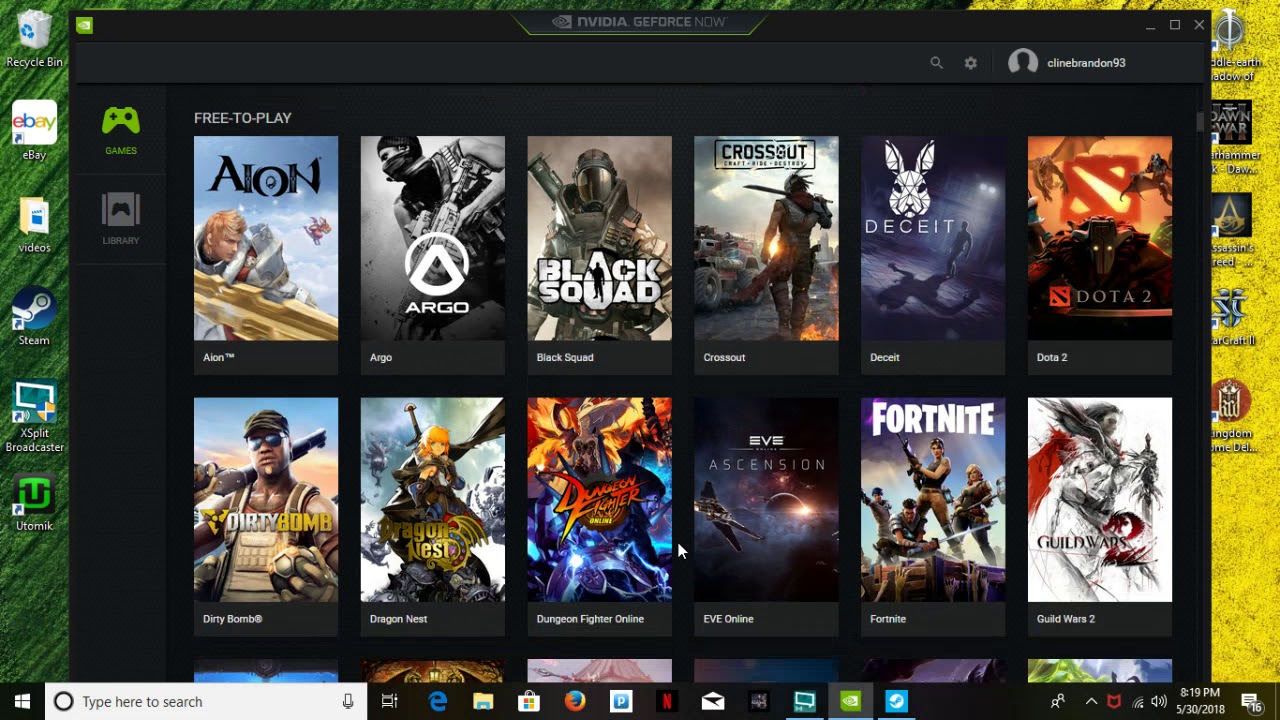This screenshot has height=720, width=1280.
Task: Open the XSplit Broadcaster desktop shortcut
Action: coord(34,418)
